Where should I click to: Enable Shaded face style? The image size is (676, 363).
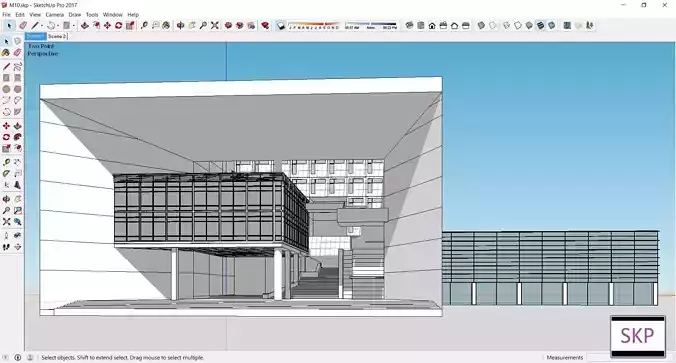pos(529,26)
